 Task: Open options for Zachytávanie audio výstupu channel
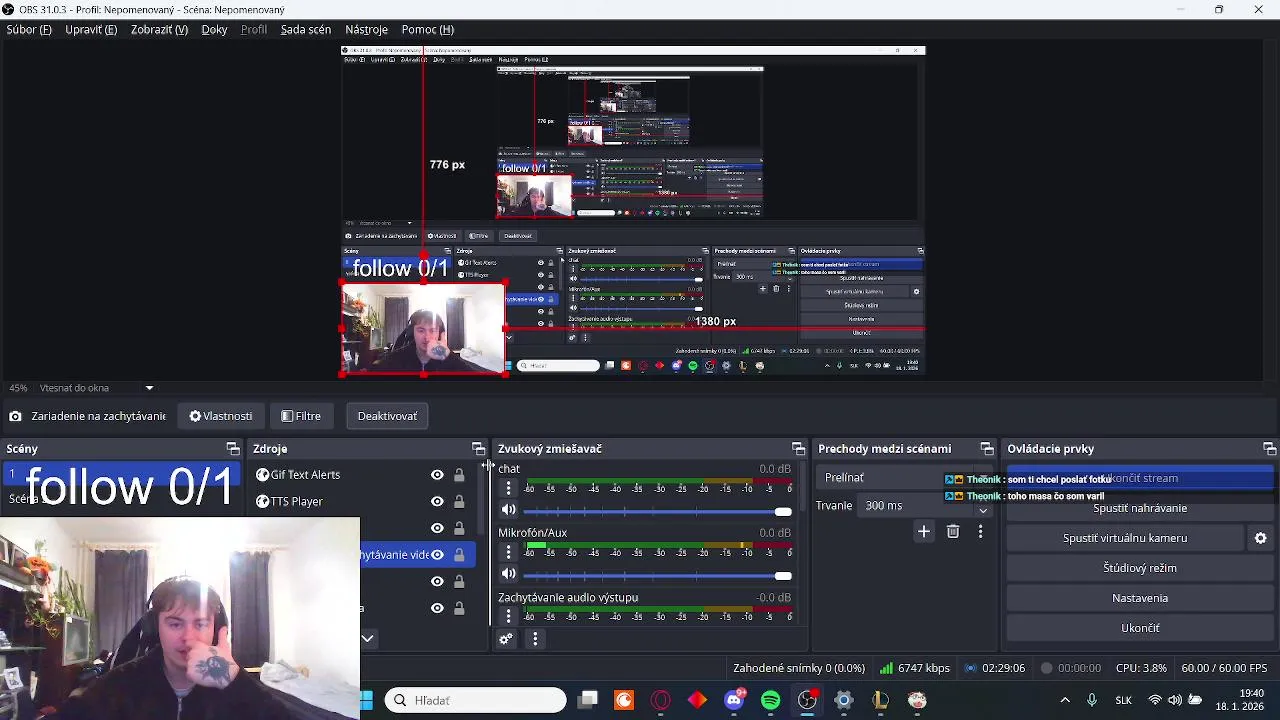508,616
